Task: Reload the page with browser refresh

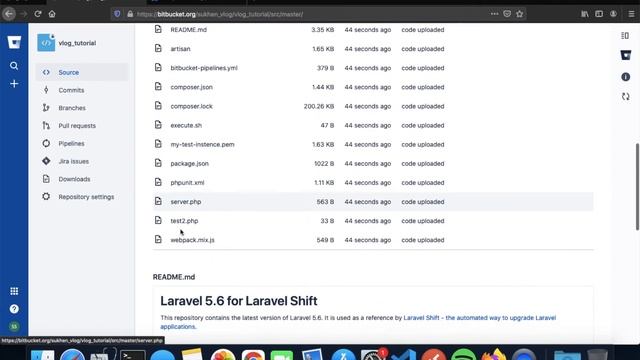Action: [38, 14]
